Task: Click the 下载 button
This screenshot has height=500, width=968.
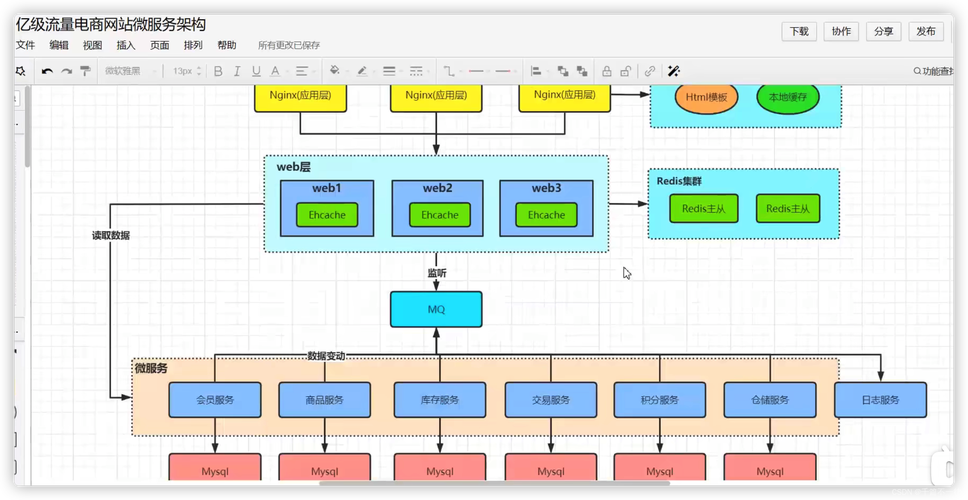Action: point(799,31)
